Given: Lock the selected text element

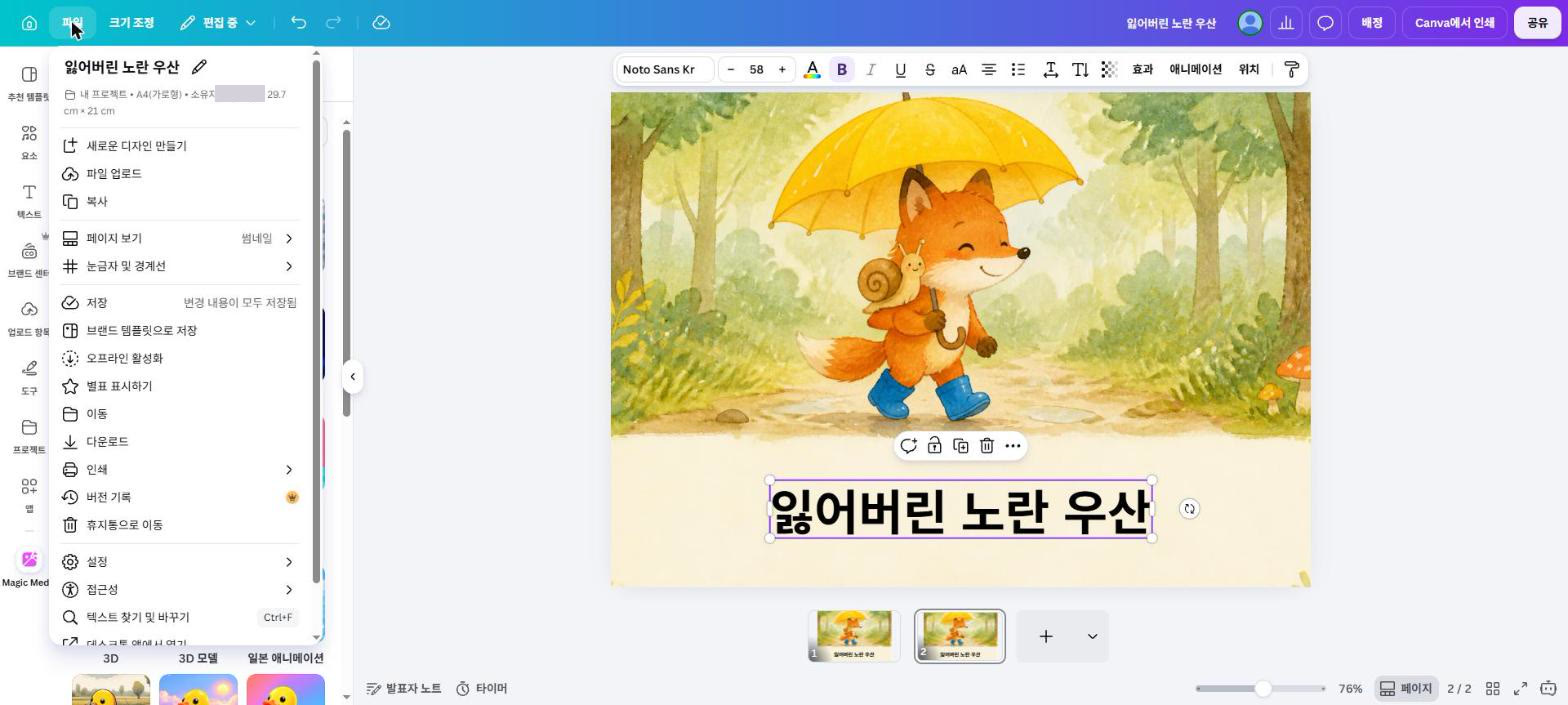Looking at the screenshot, I should pyautogui.click(x=934, y=446).
